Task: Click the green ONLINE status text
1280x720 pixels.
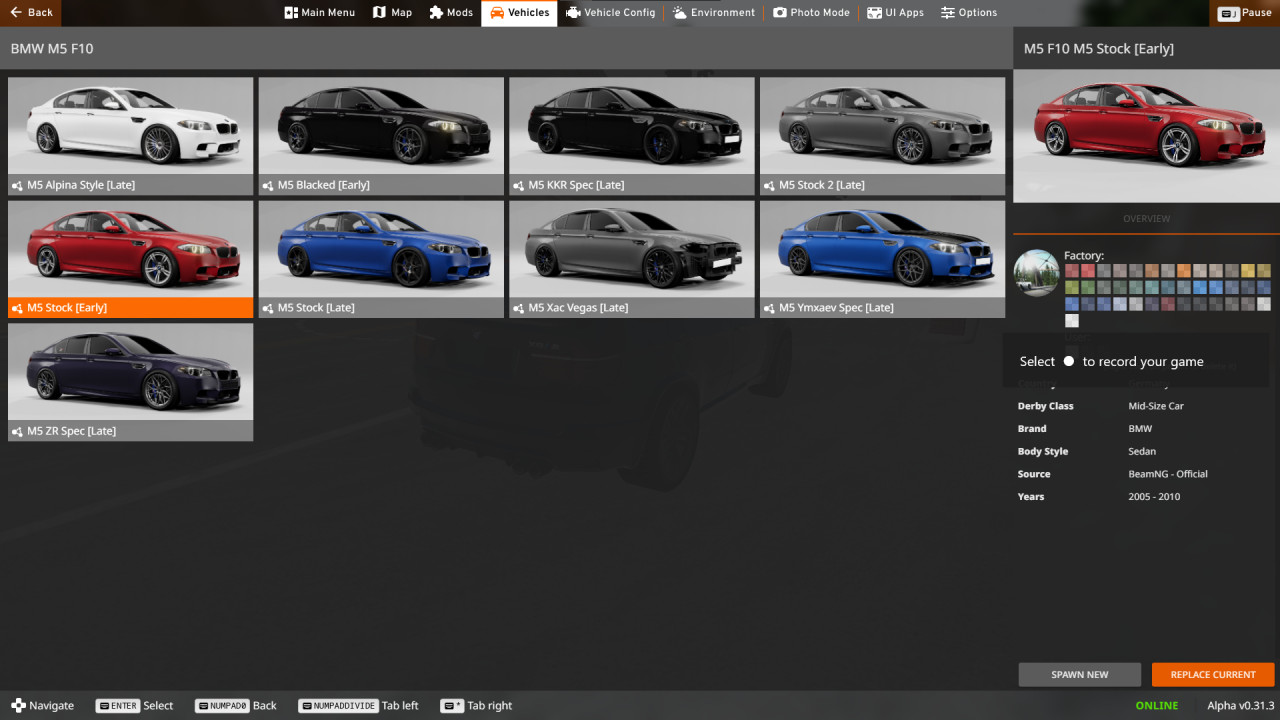Action: click(1157, 705)
